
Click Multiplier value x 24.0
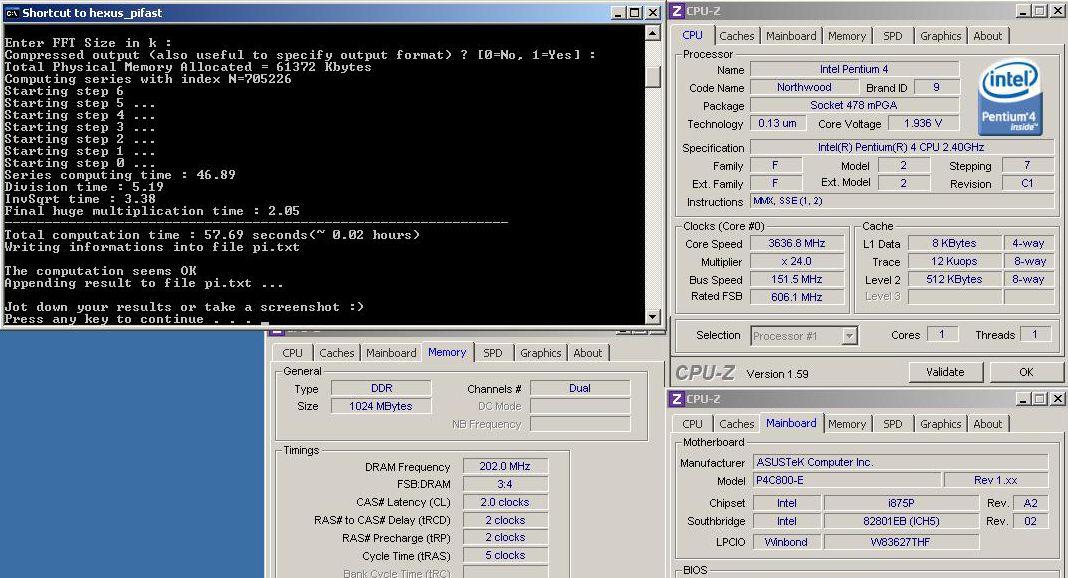click(x=796, y=261)
